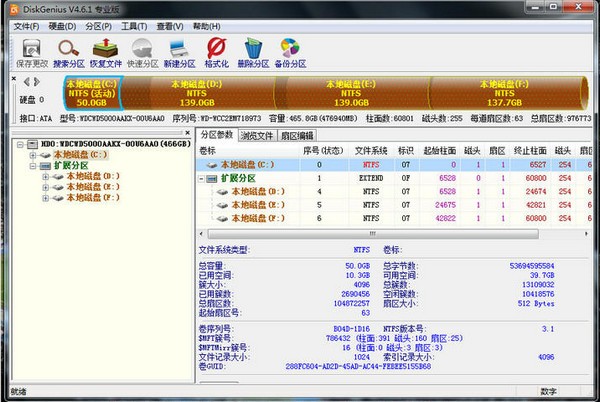Click the drive icon beside 本地磁盘(F:) in tree
The image size is (600, 402).
(58, 198)
